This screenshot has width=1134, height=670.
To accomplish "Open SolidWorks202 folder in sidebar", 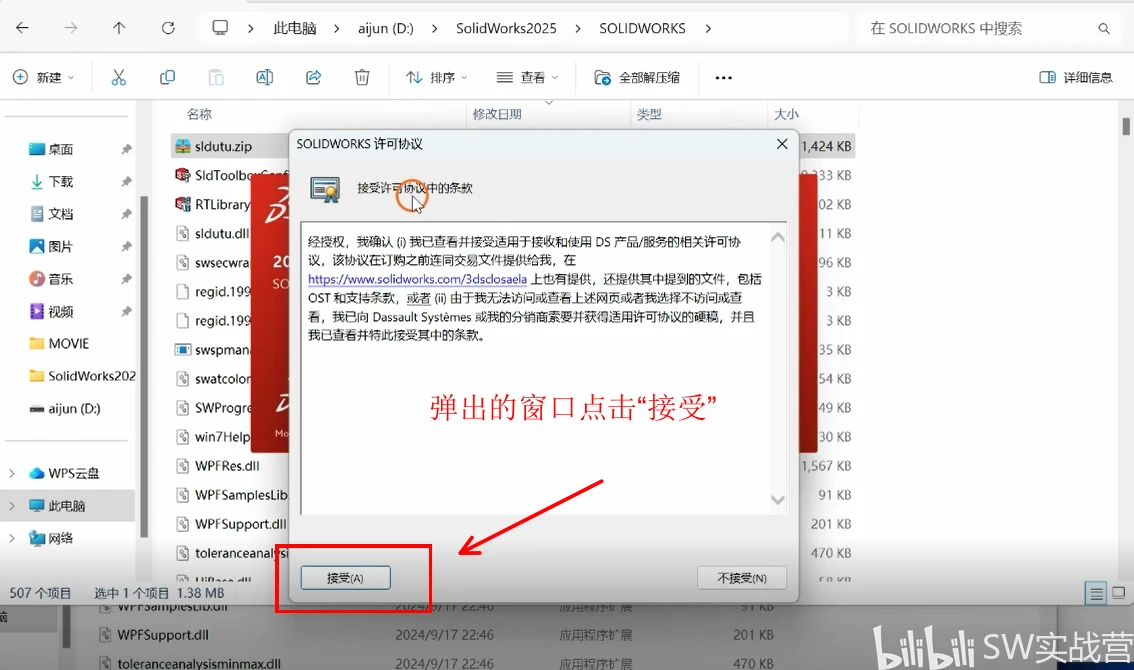I will [x=82, y=376].
